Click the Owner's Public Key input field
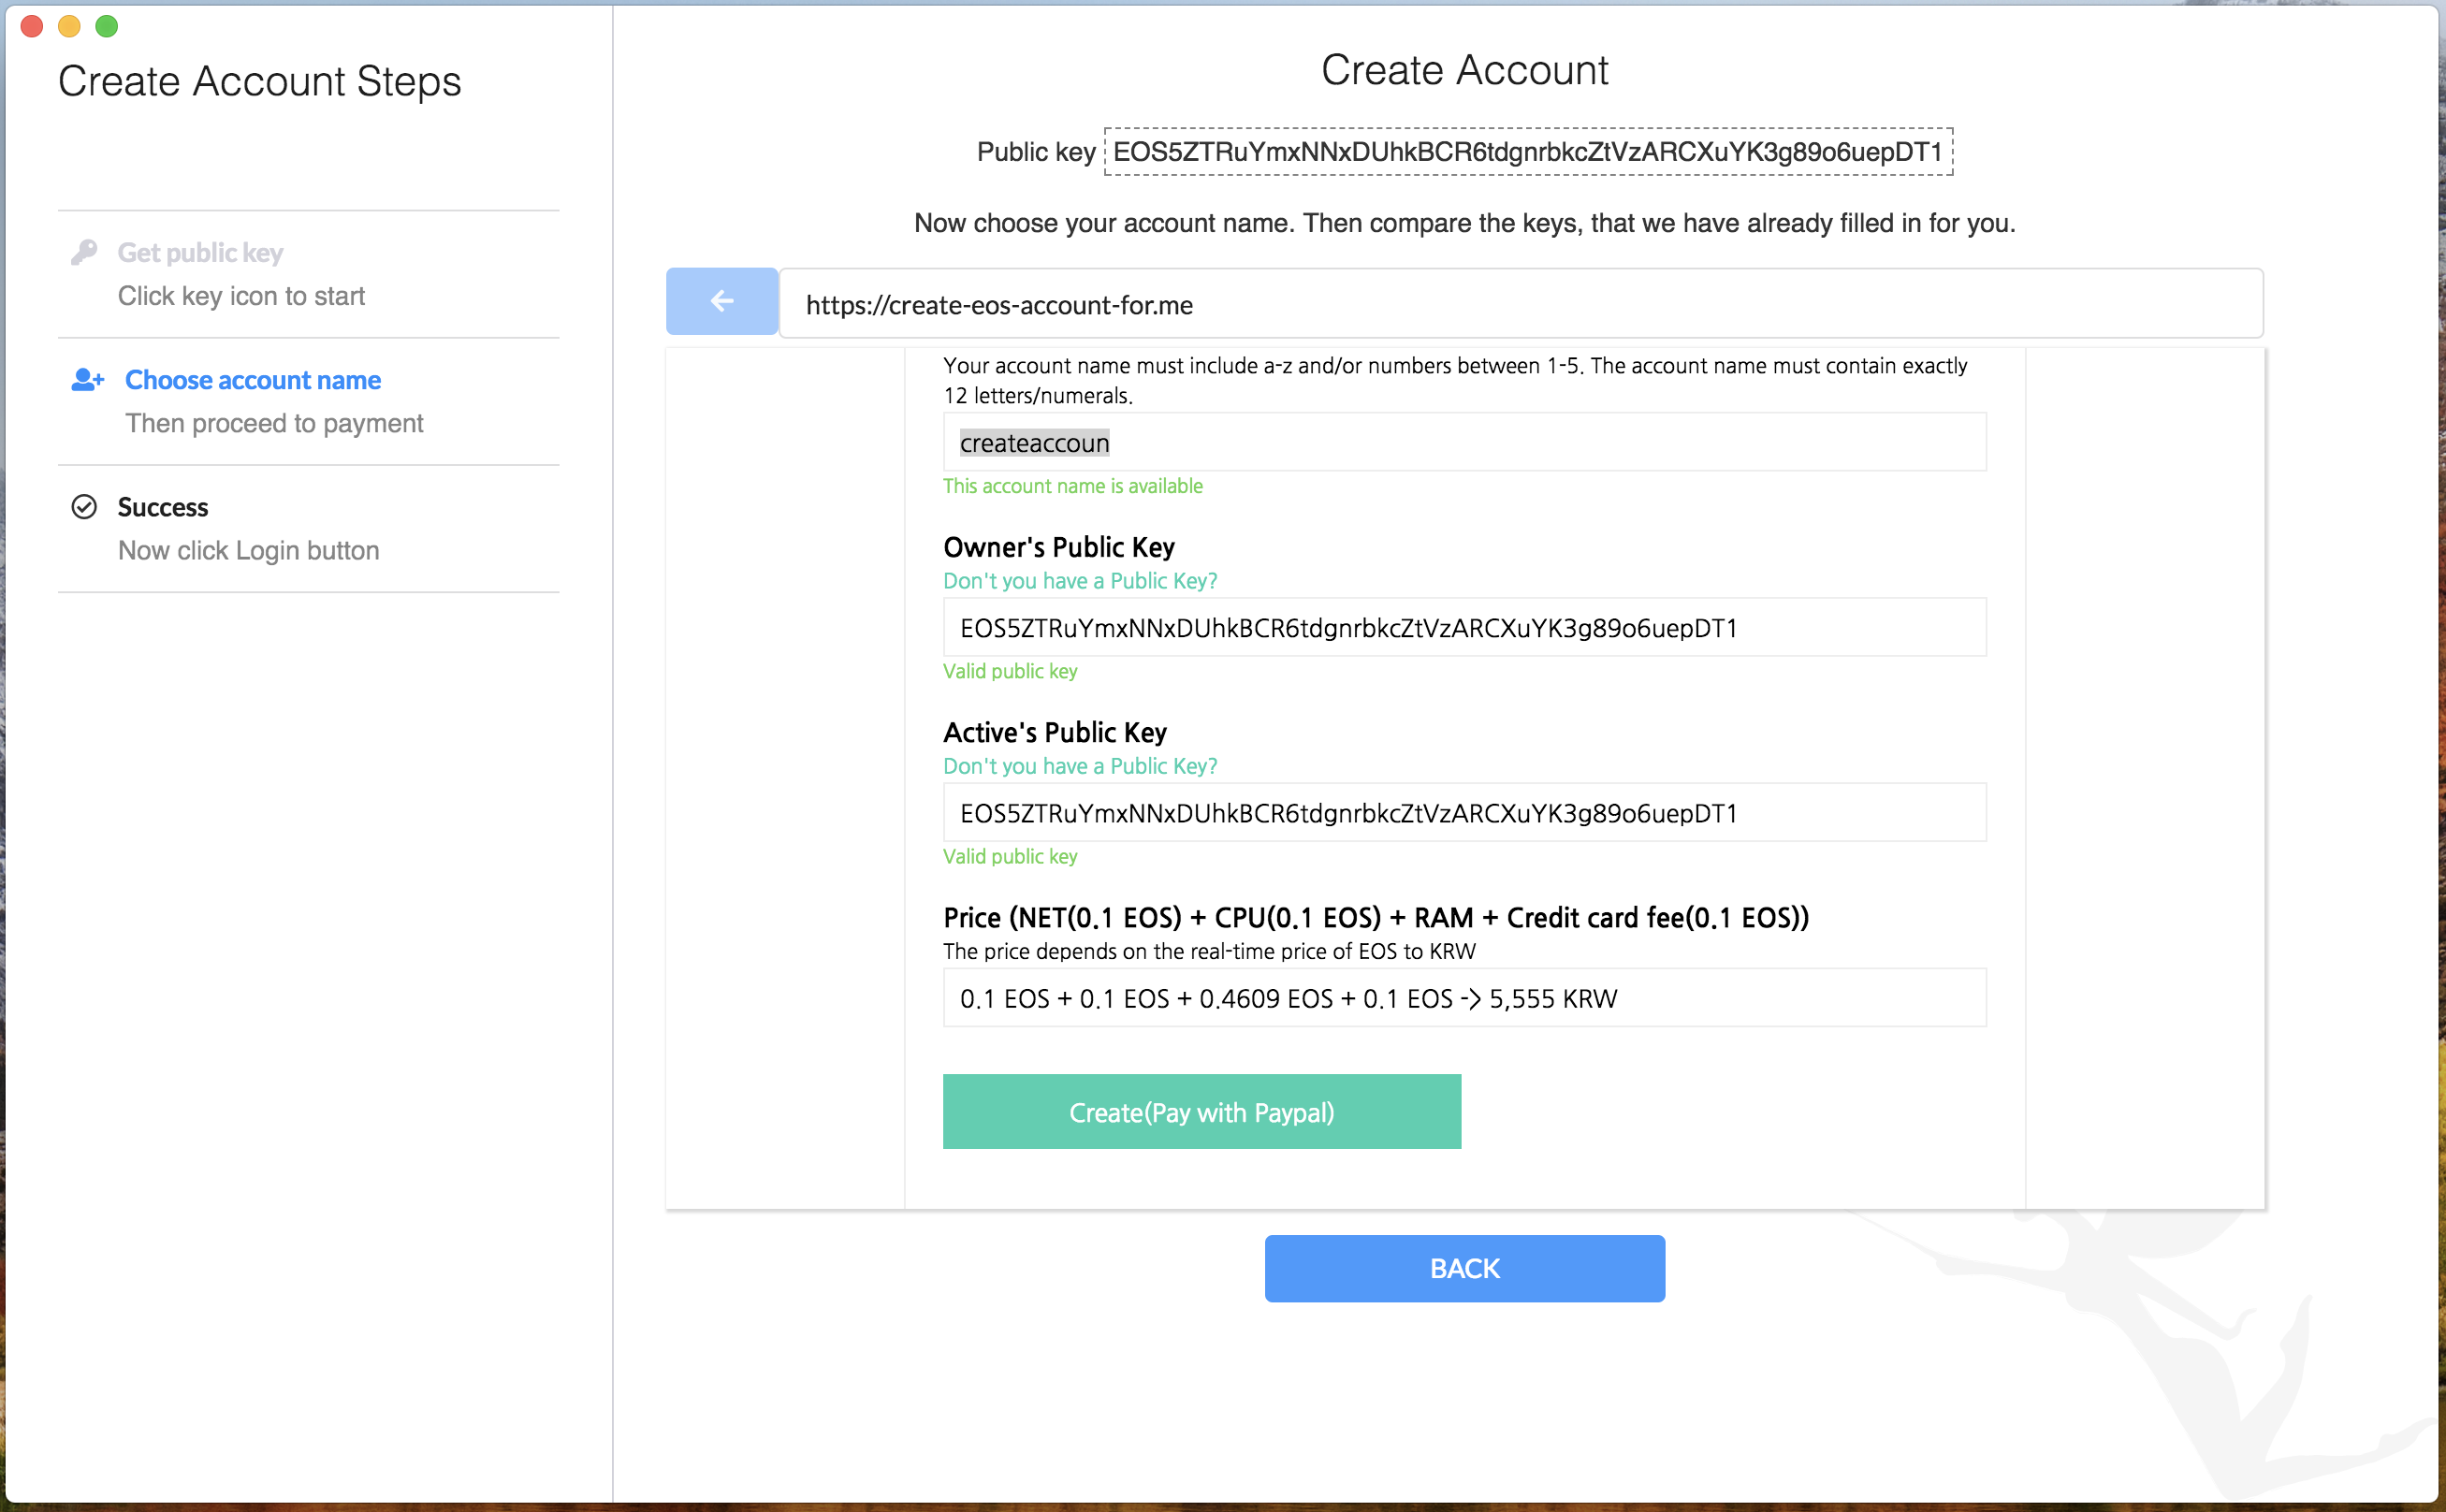Image resolution: width=2446 pixels, height=1512 pixels. click(1465, 627)
